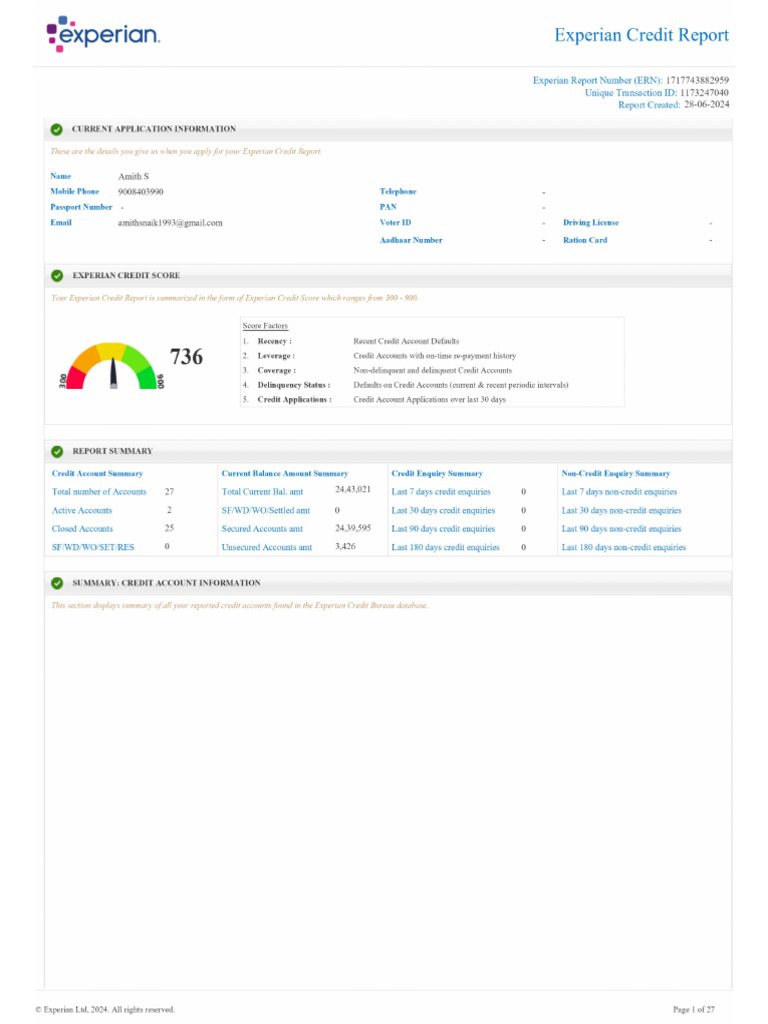
Task: Click the Closed Accounts link
Action: pos(82,529)
